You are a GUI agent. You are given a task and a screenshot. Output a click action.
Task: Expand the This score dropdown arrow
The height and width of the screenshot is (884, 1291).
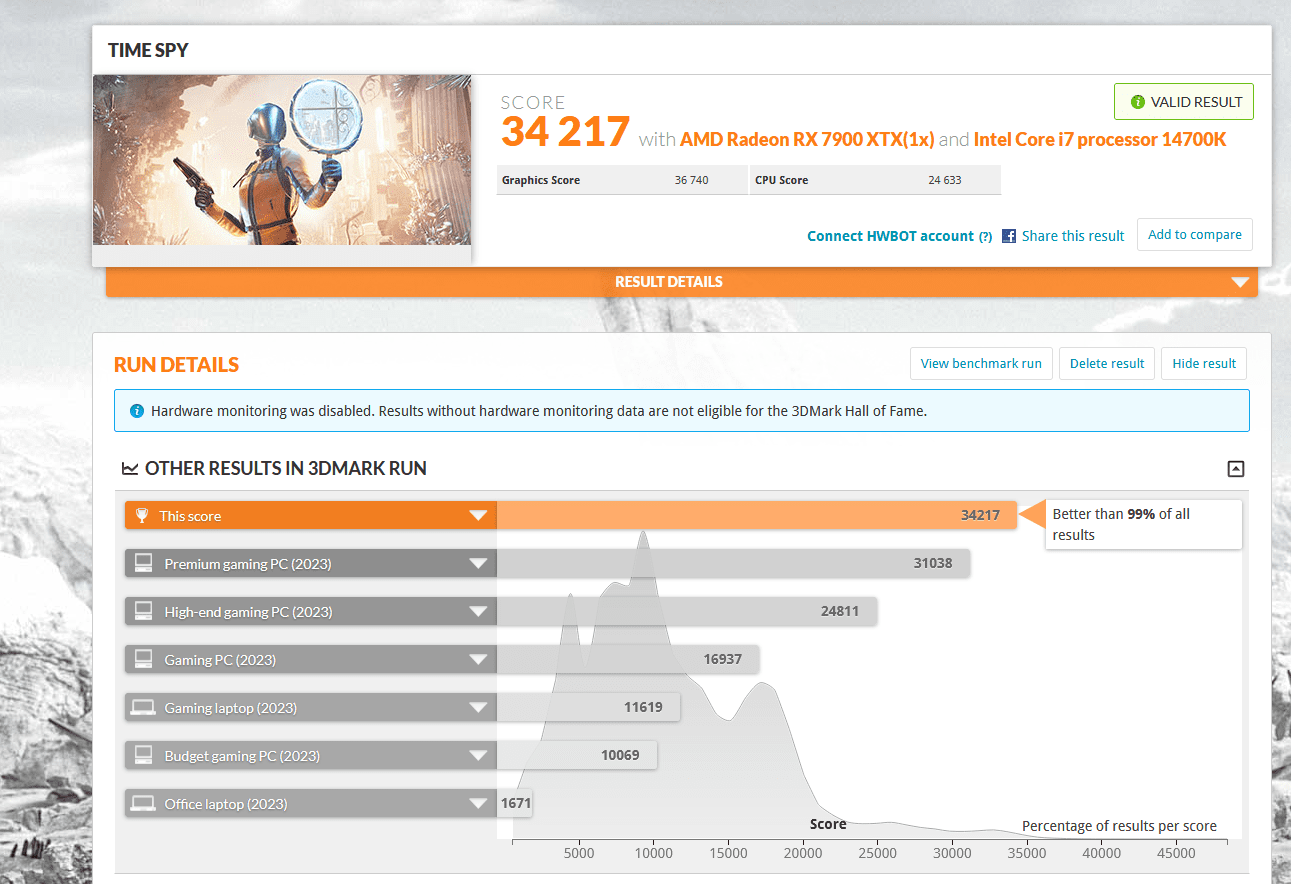pyautogui.click(x=478, y=516)
